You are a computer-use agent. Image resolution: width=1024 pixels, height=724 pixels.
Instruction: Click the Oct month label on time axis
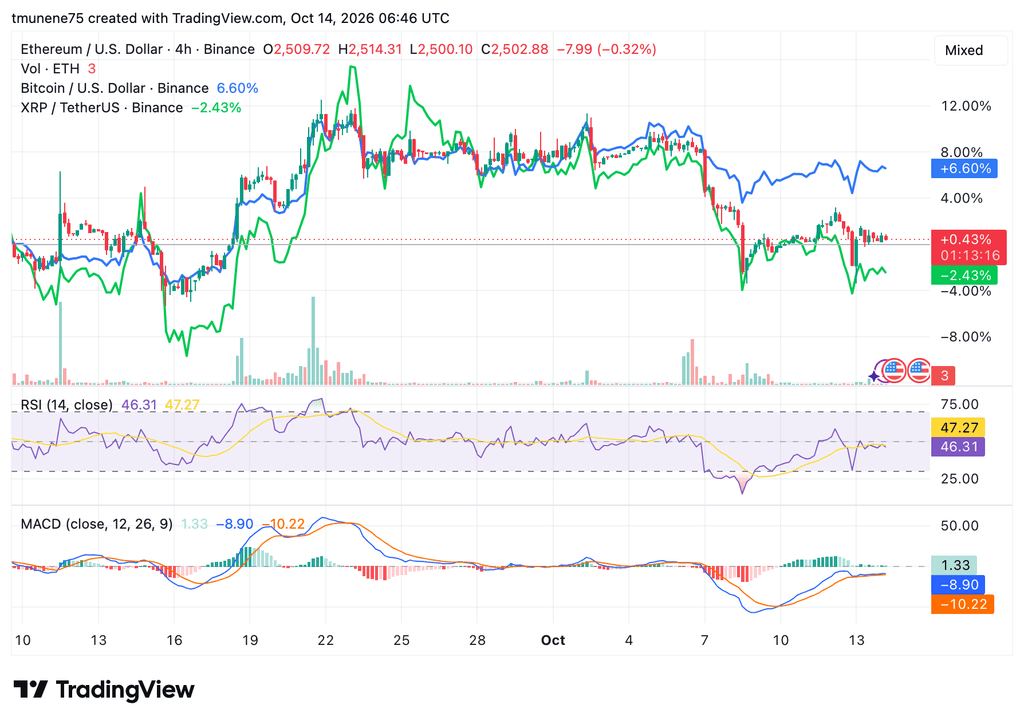[553, 640]
